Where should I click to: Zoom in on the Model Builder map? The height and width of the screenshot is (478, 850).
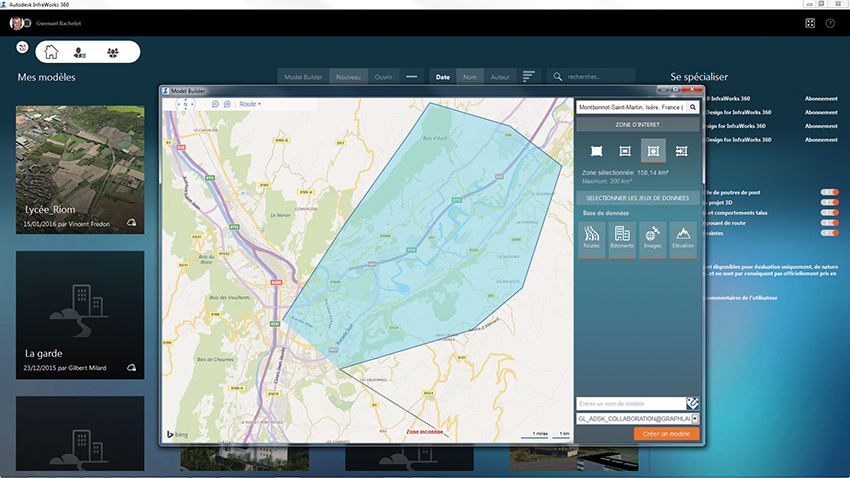click(x=227, y=104)
